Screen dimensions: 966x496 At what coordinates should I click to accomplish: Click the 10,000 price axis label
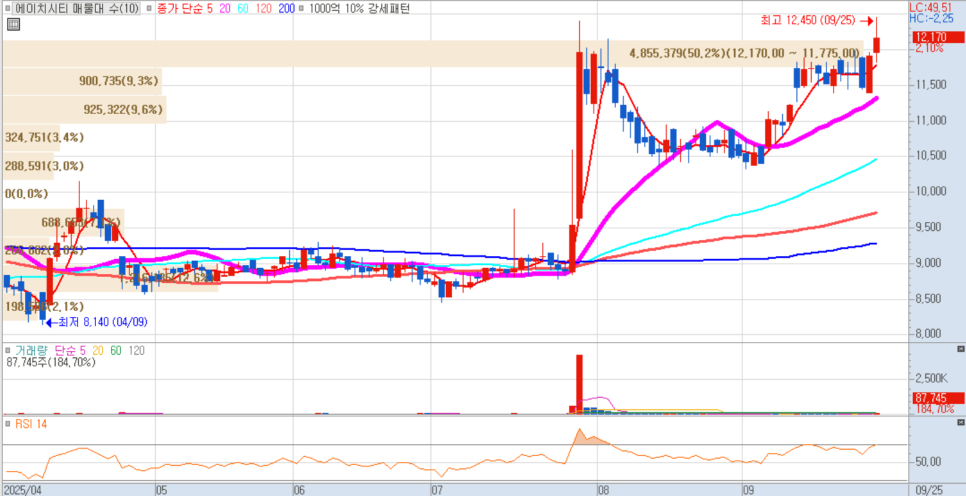930,191
